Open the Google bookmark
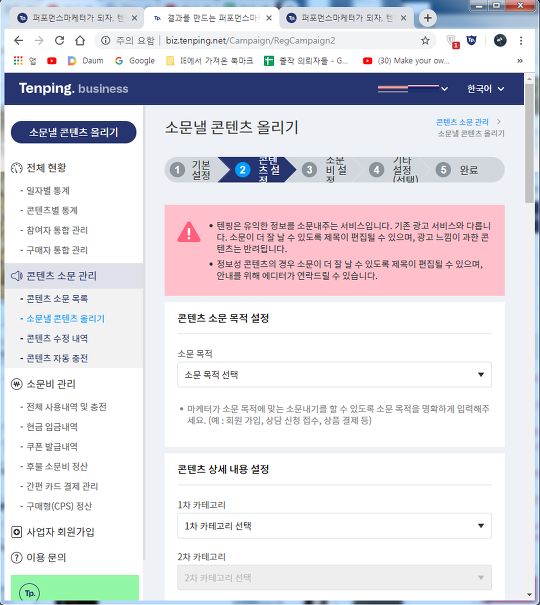The image size is (540, 605). (135, 61)
